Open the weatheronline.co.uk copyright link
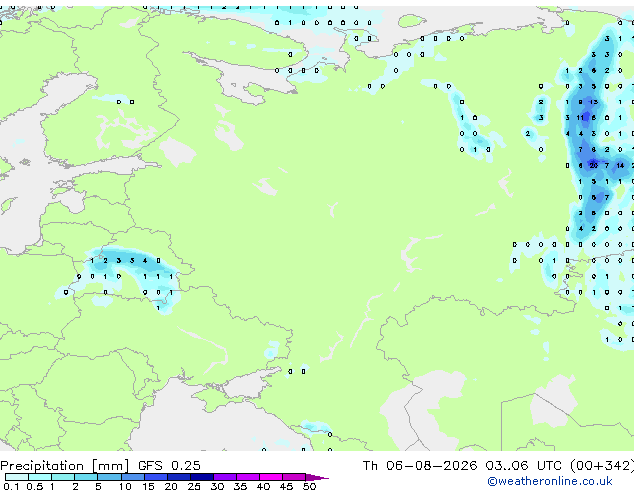Image resolution: width=634 pixels, height=490 pixels. [x=549, y=481]
